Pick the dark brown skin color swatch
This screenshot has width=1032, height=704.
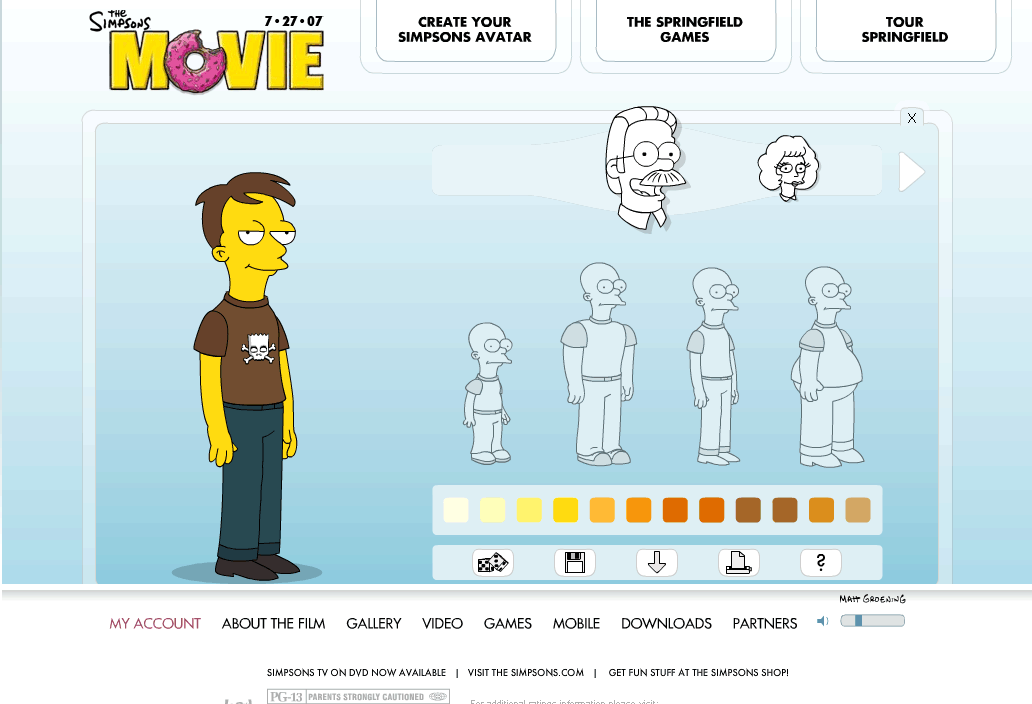pyautogui.click(x=748, y=510)
